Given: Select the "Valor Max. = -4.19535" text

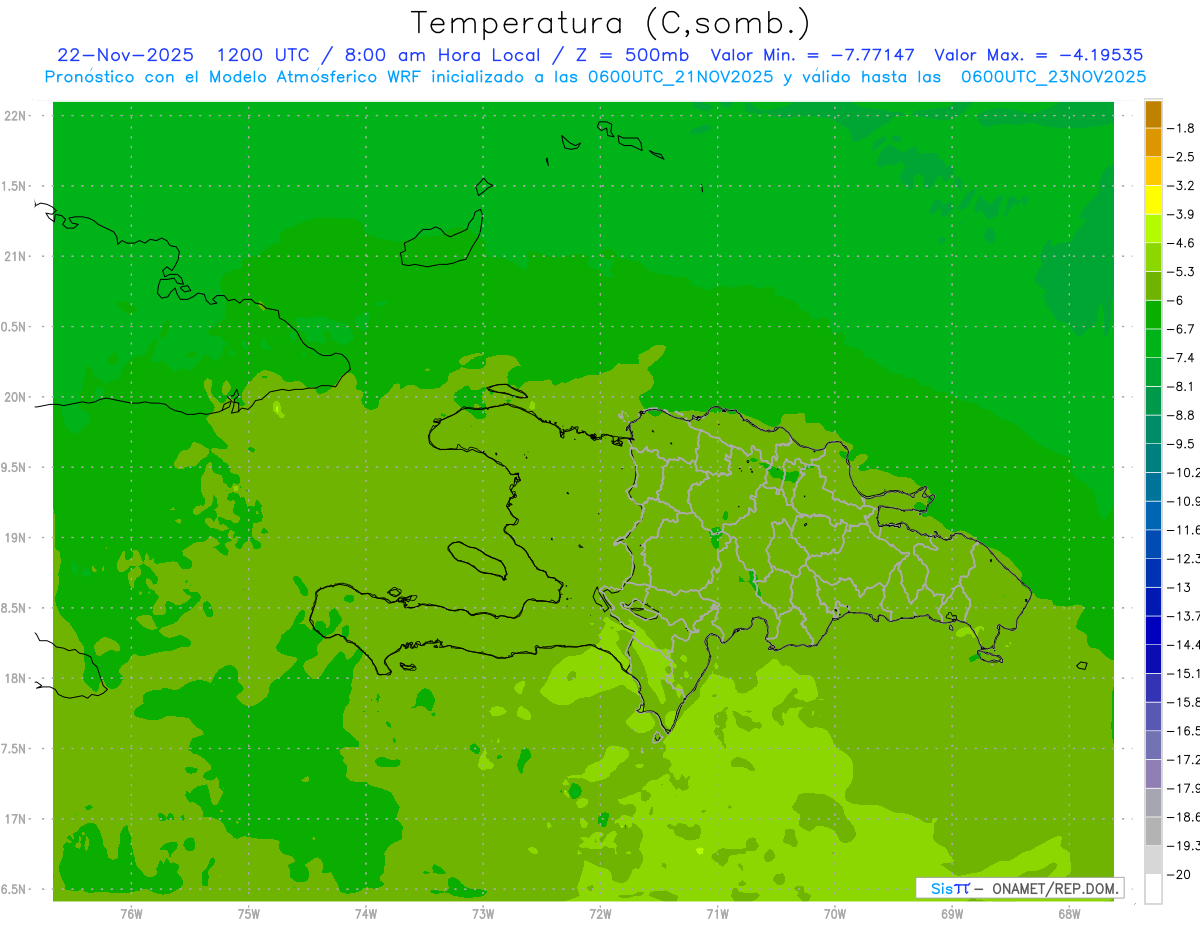Looking at the screenshot, I should coord(1038,55).
